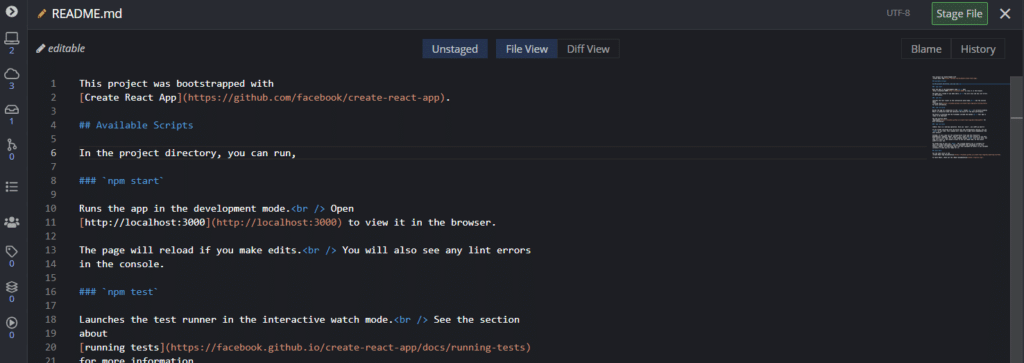Click the UTF-8 encoding selector
The height and width of the screenshot is (363, 1024).
[898, 13]
